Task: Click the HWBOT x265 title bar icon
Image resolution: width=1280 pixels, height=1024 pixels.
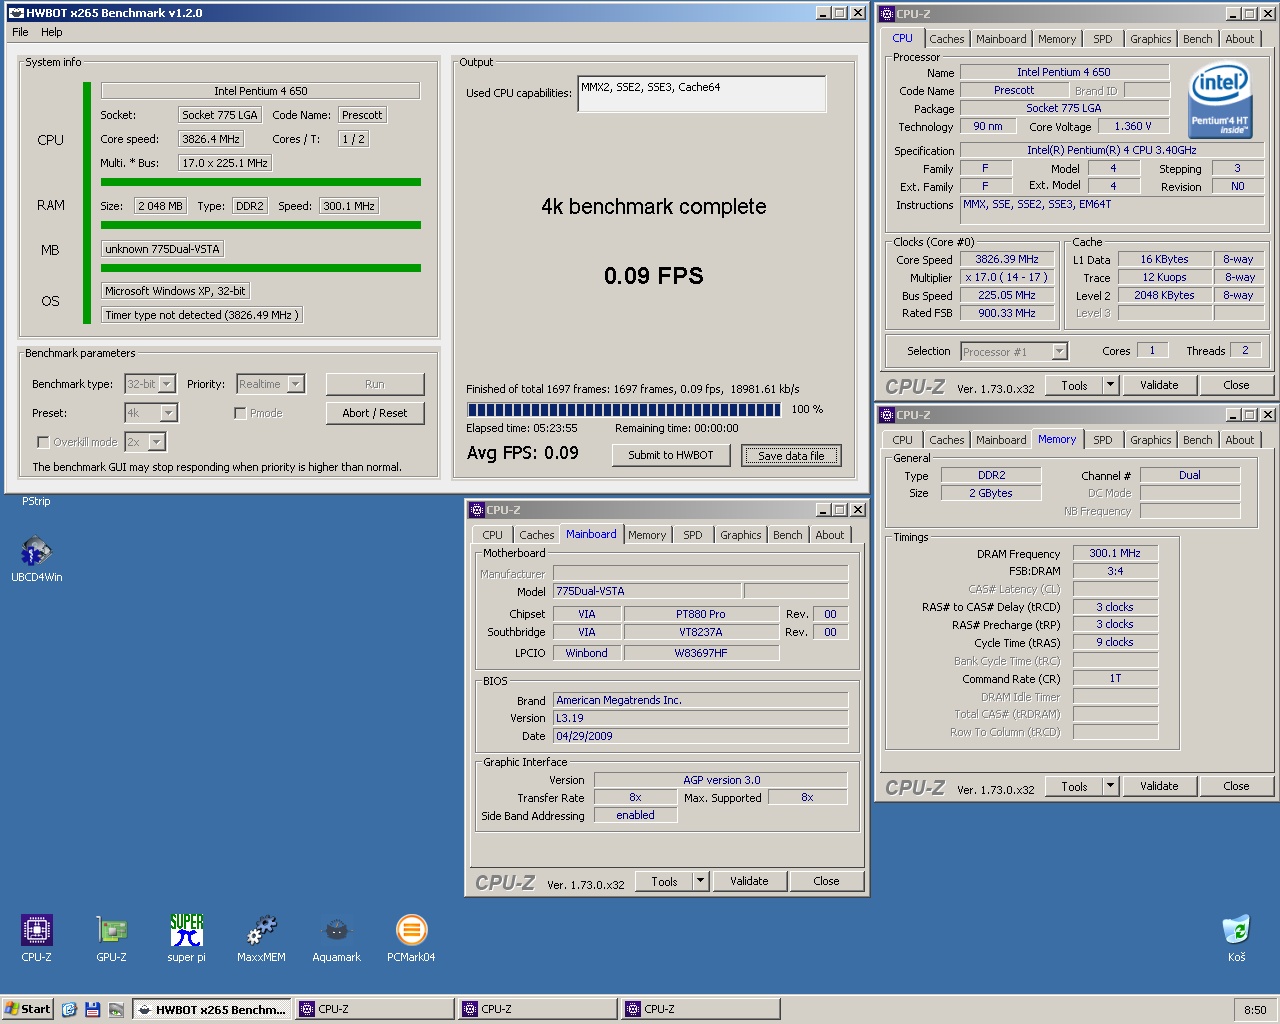Action: 15,13
